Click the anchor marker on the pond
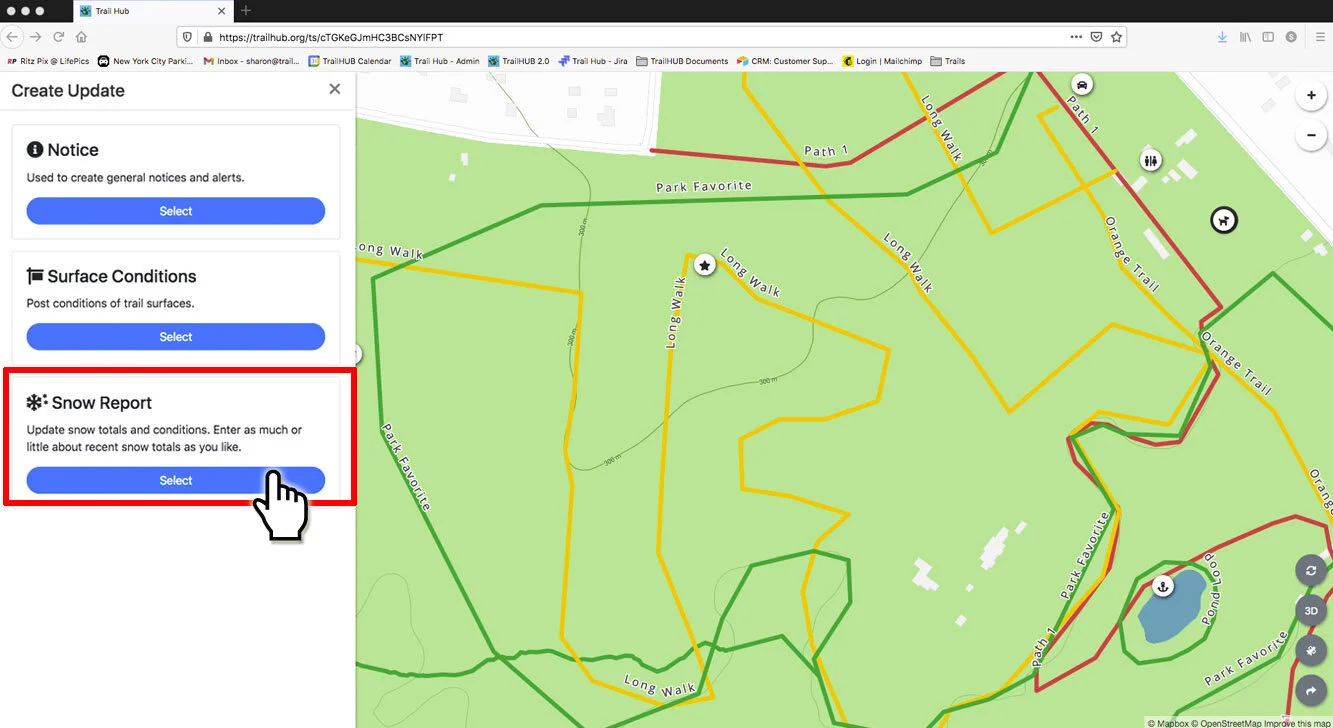 pos(1162,586)
